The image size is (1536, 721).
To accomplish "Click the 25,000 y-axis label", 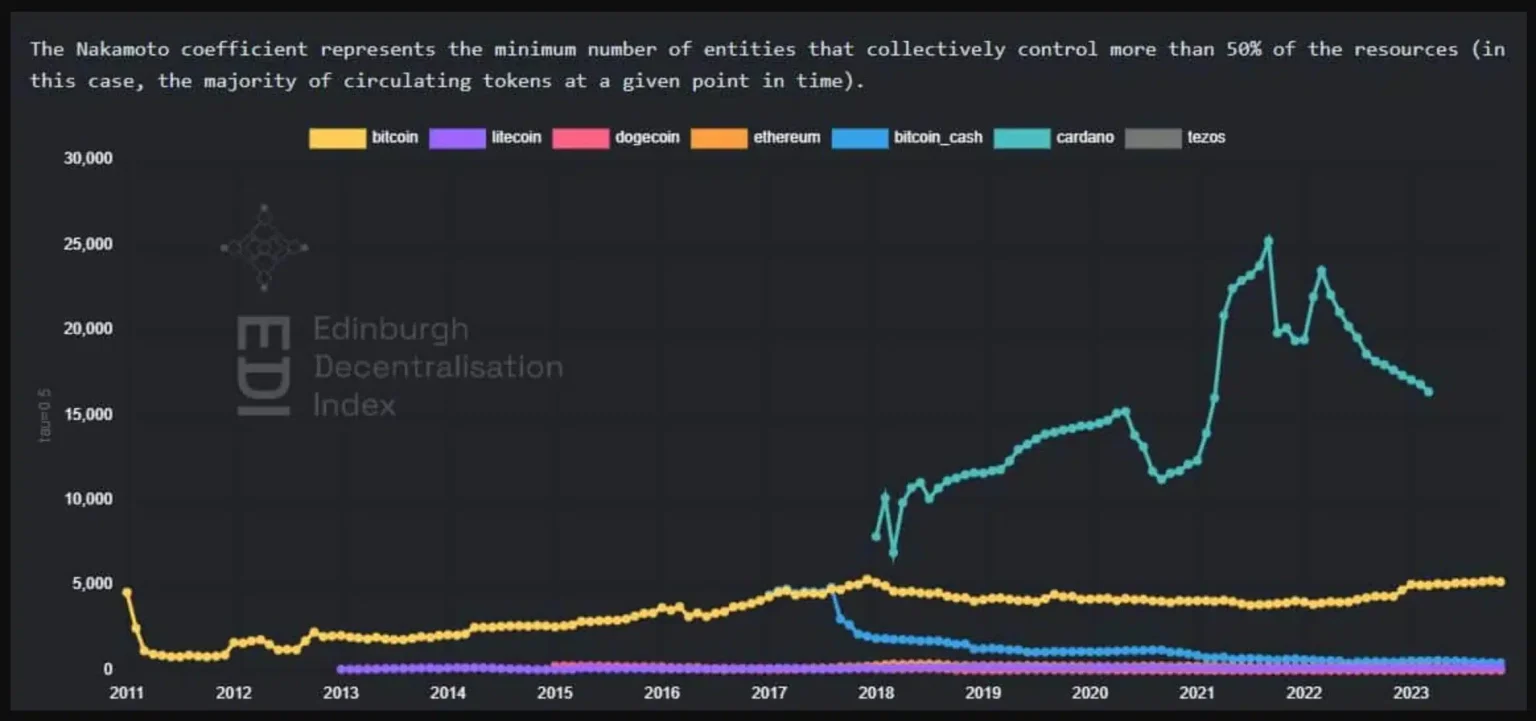I will (88, 244).
